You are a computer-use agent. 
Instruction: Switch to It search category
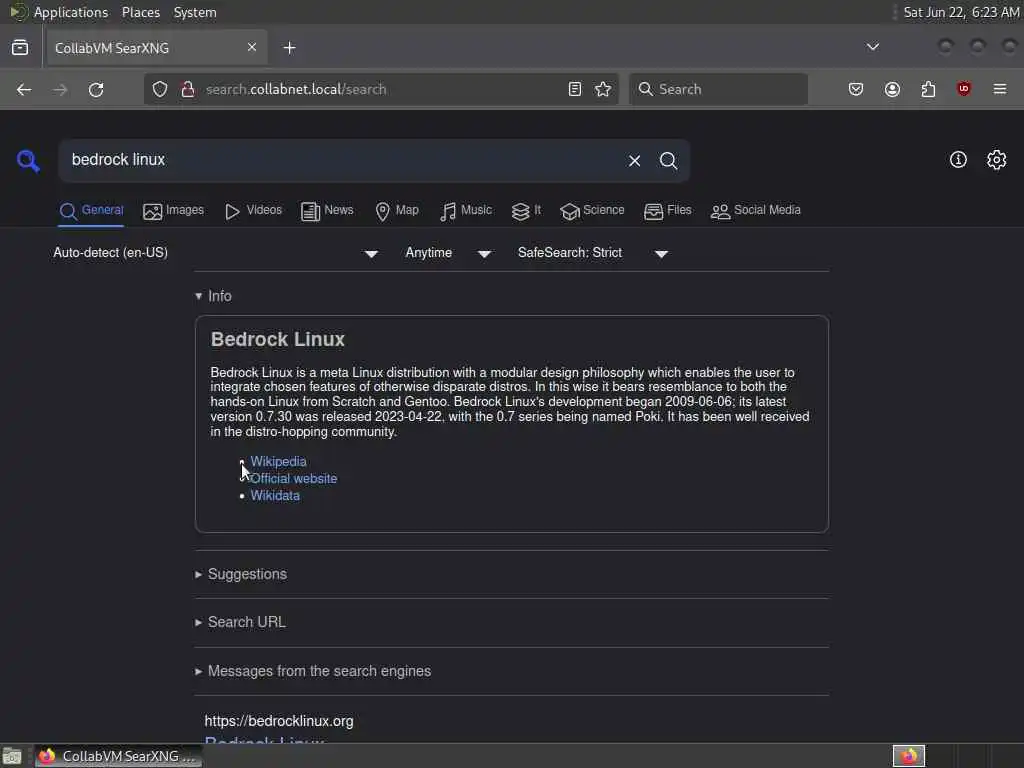click(526, 211)
